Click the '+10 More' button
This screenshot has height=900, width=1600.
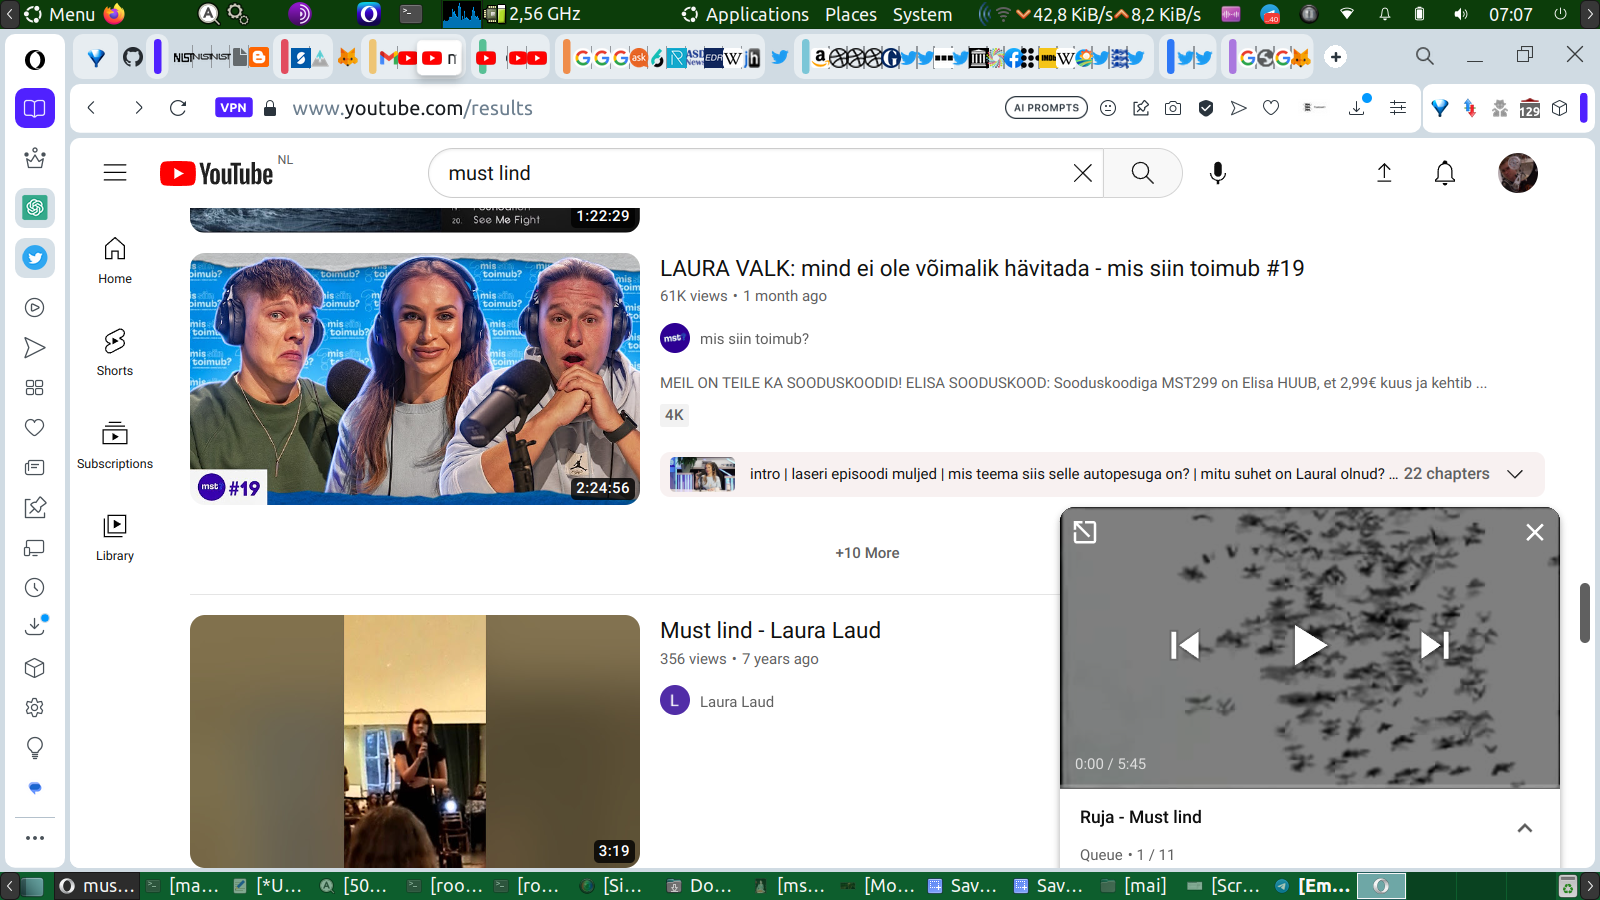pos(867,553)
